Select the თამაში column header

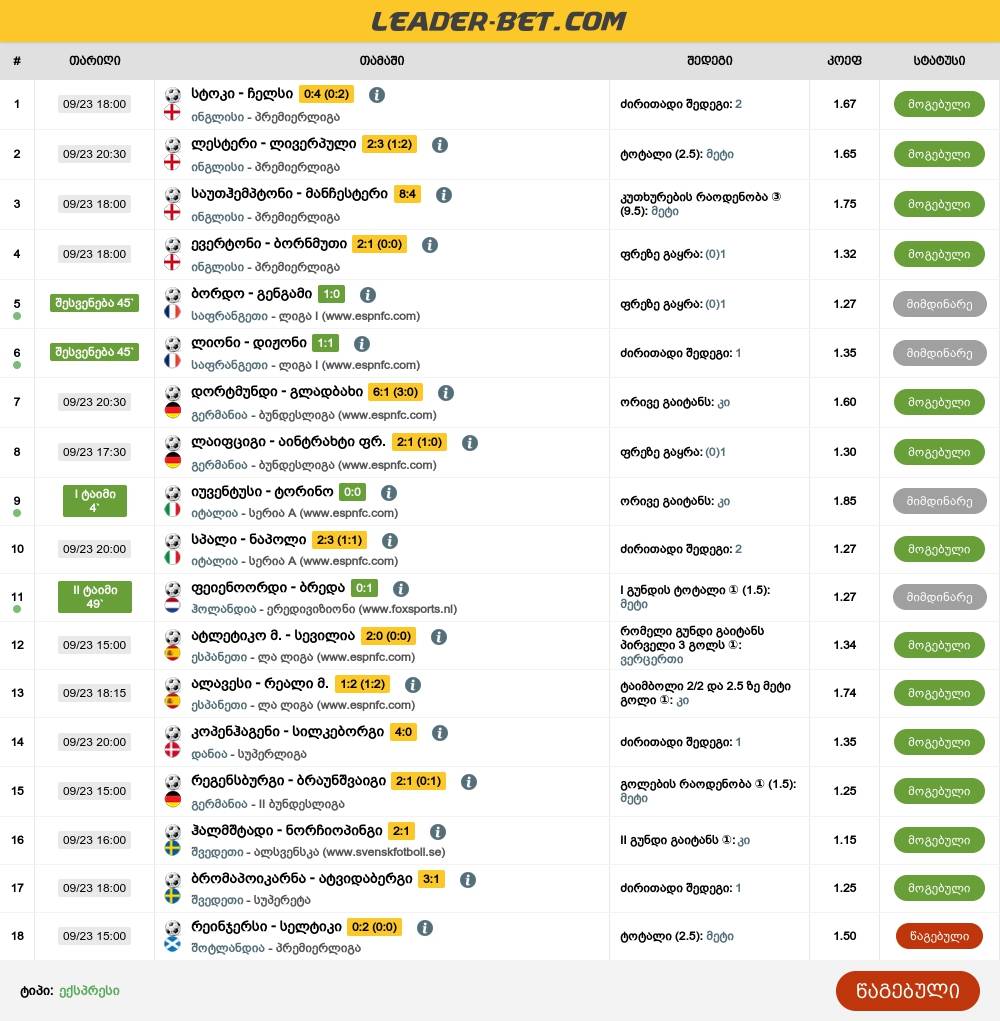tap(382, 61)
